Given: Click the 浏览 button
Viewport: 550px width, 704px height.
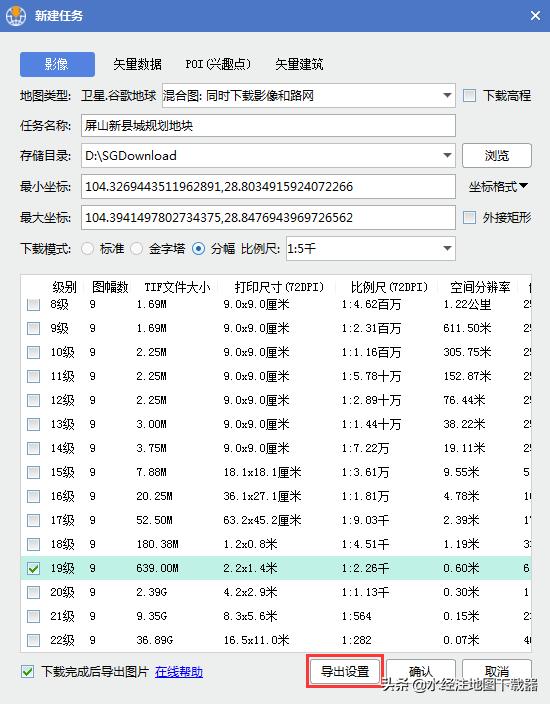Looking at the screenshot, I should (x=497, y=155).
